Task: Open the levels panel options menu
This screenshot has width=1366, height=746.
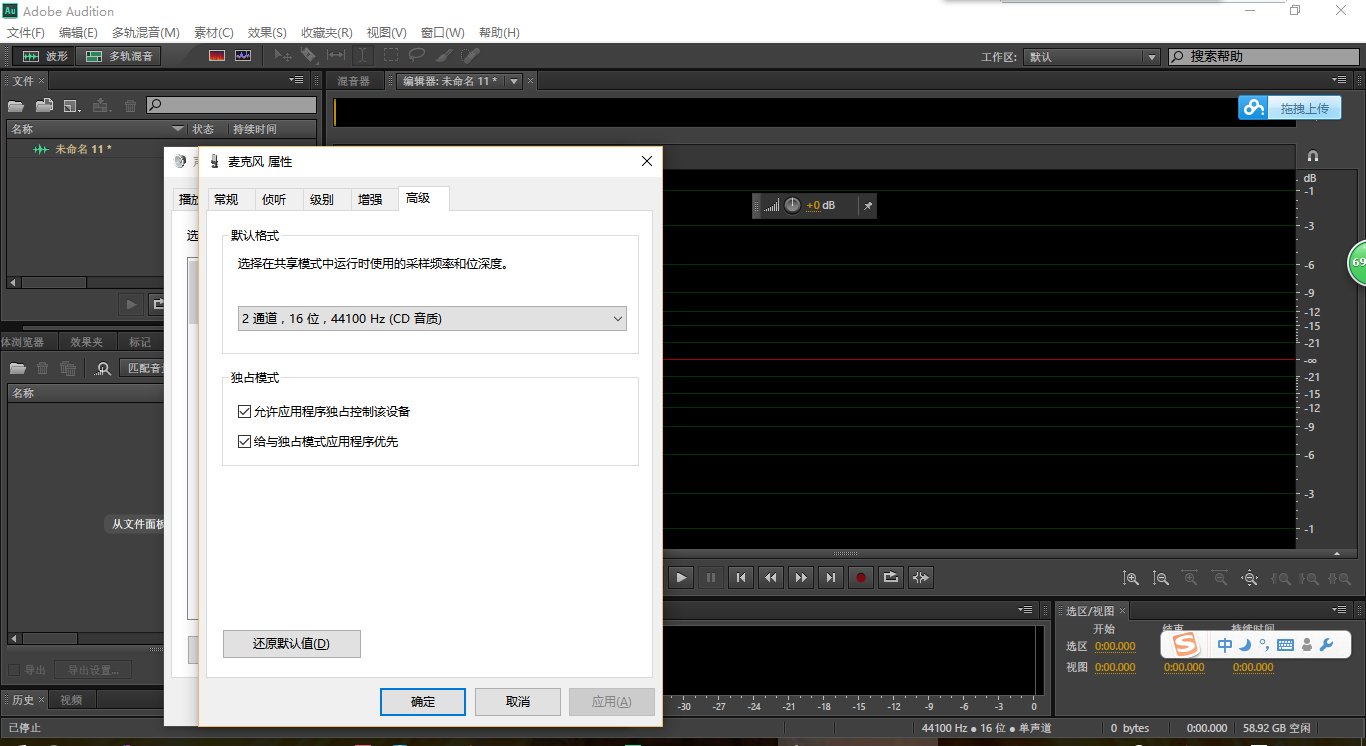Action: 1026,610
